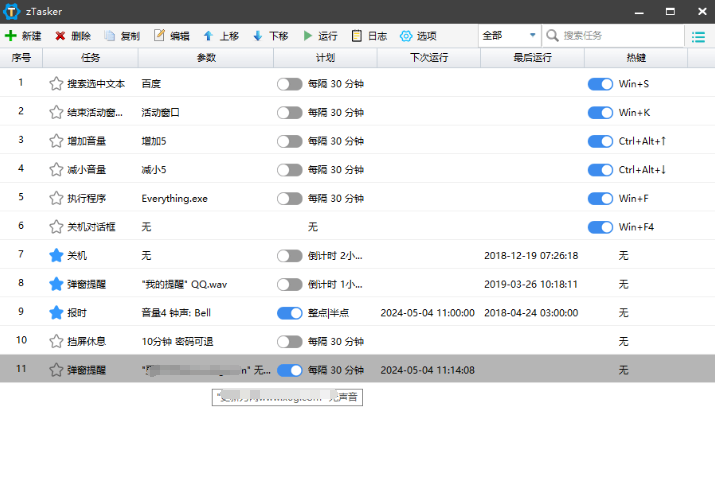The height and width of the screenshot is (486, 715).
Task: Click the red X 删除 icon
Action: coord(61,35)
